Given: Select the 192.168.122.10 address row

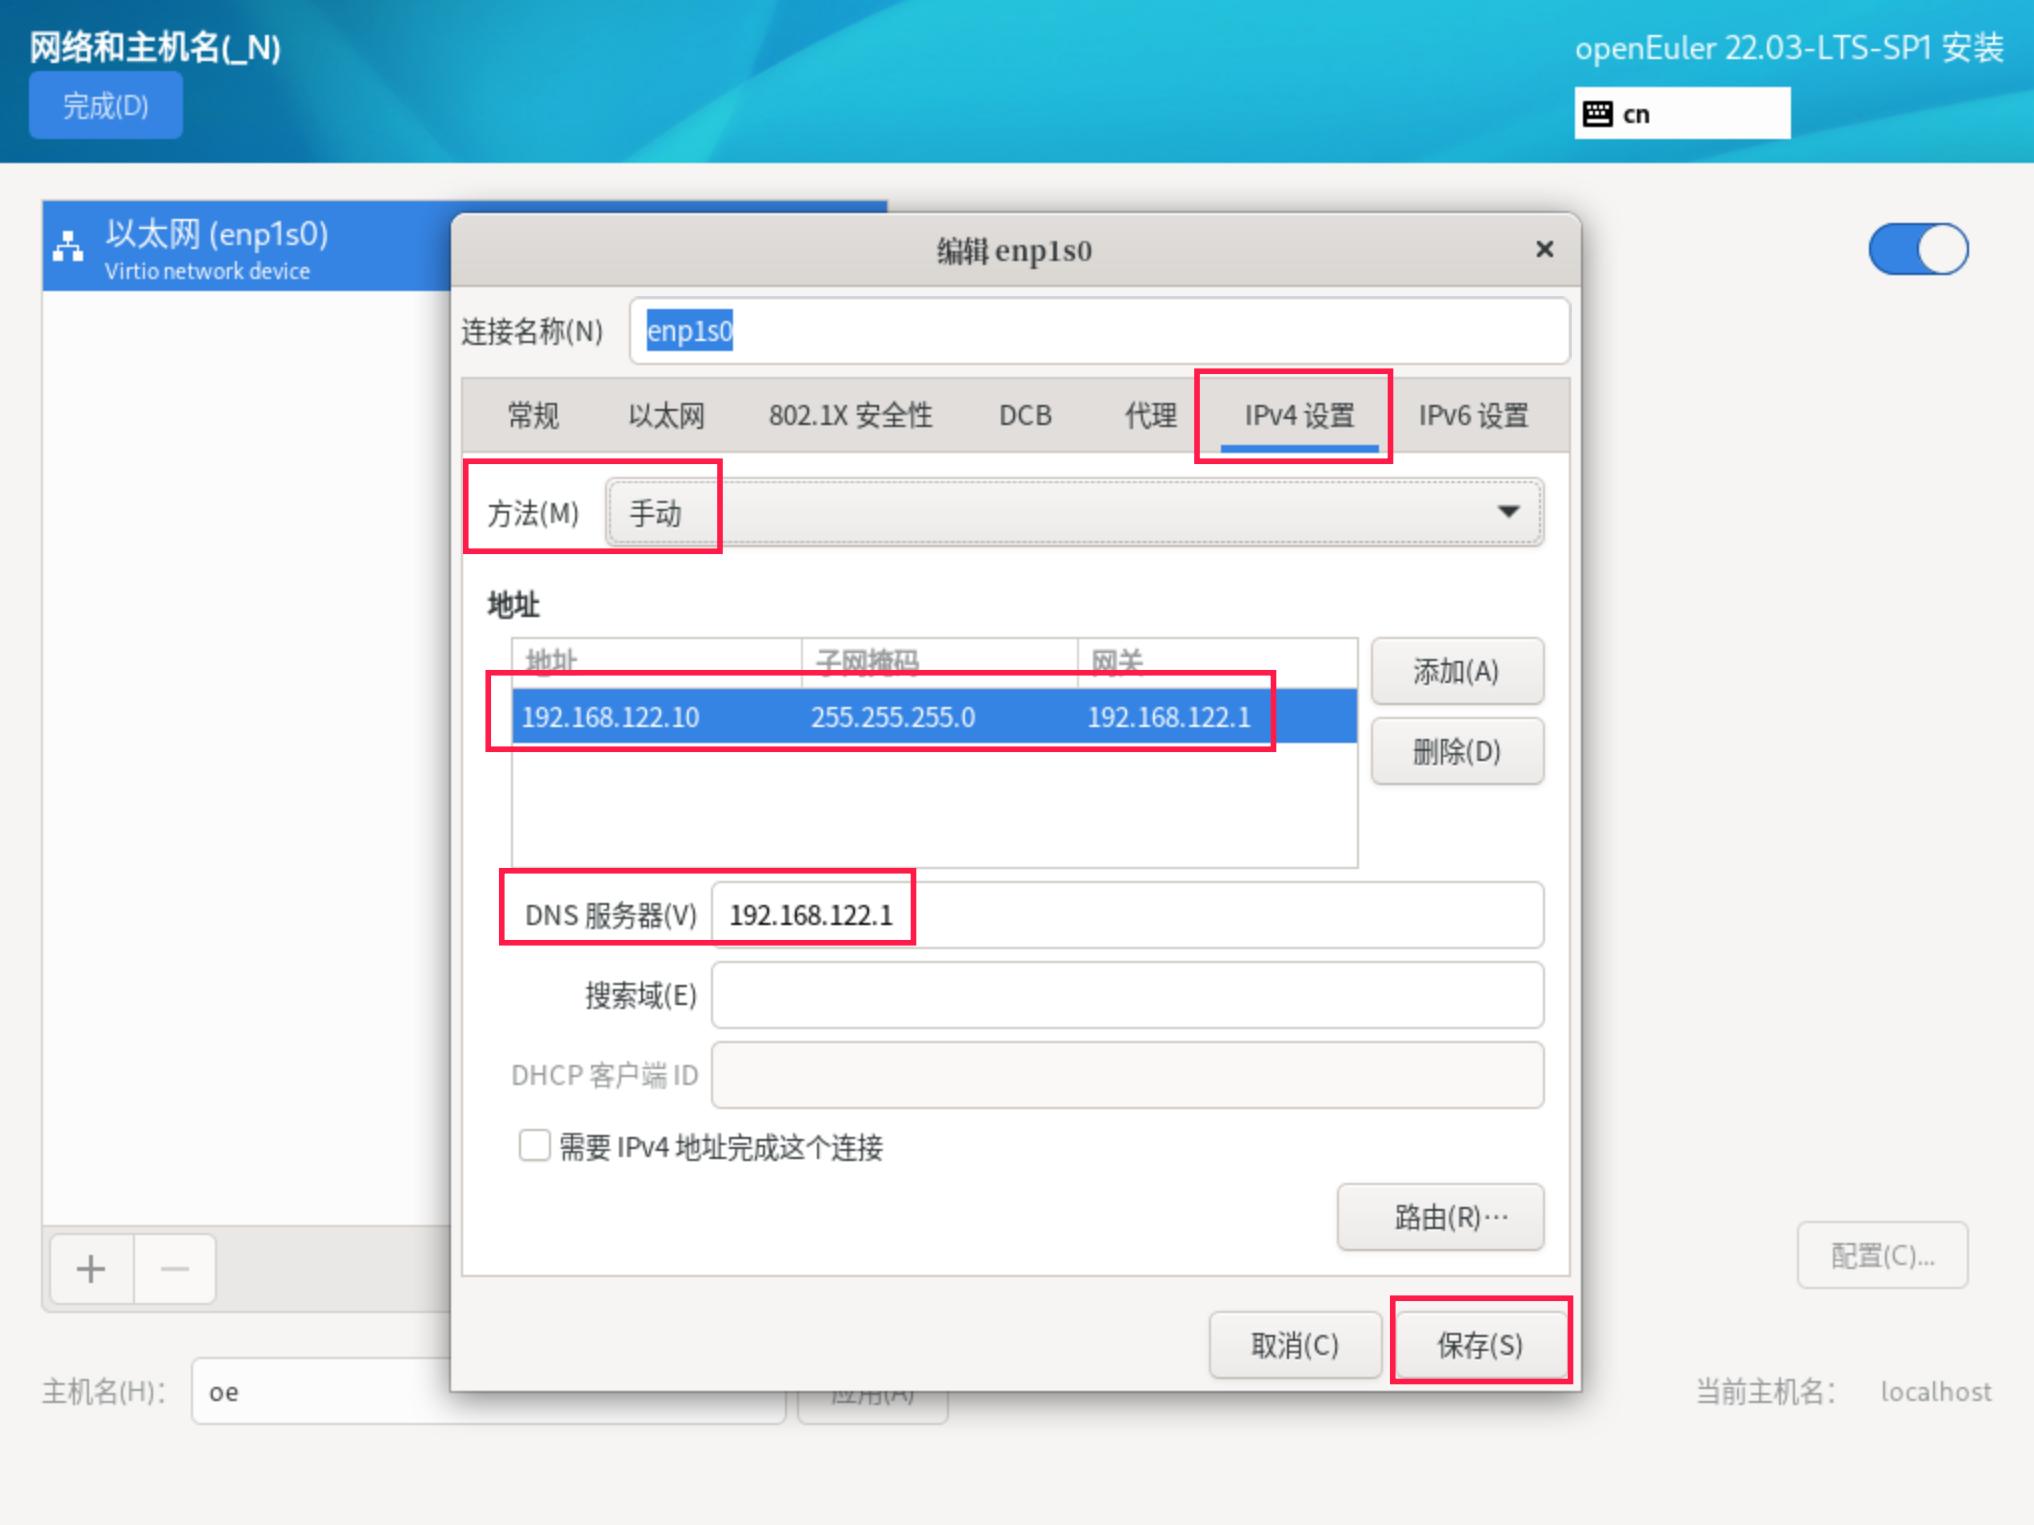Looking at the screenshot, I should point(610,717).
